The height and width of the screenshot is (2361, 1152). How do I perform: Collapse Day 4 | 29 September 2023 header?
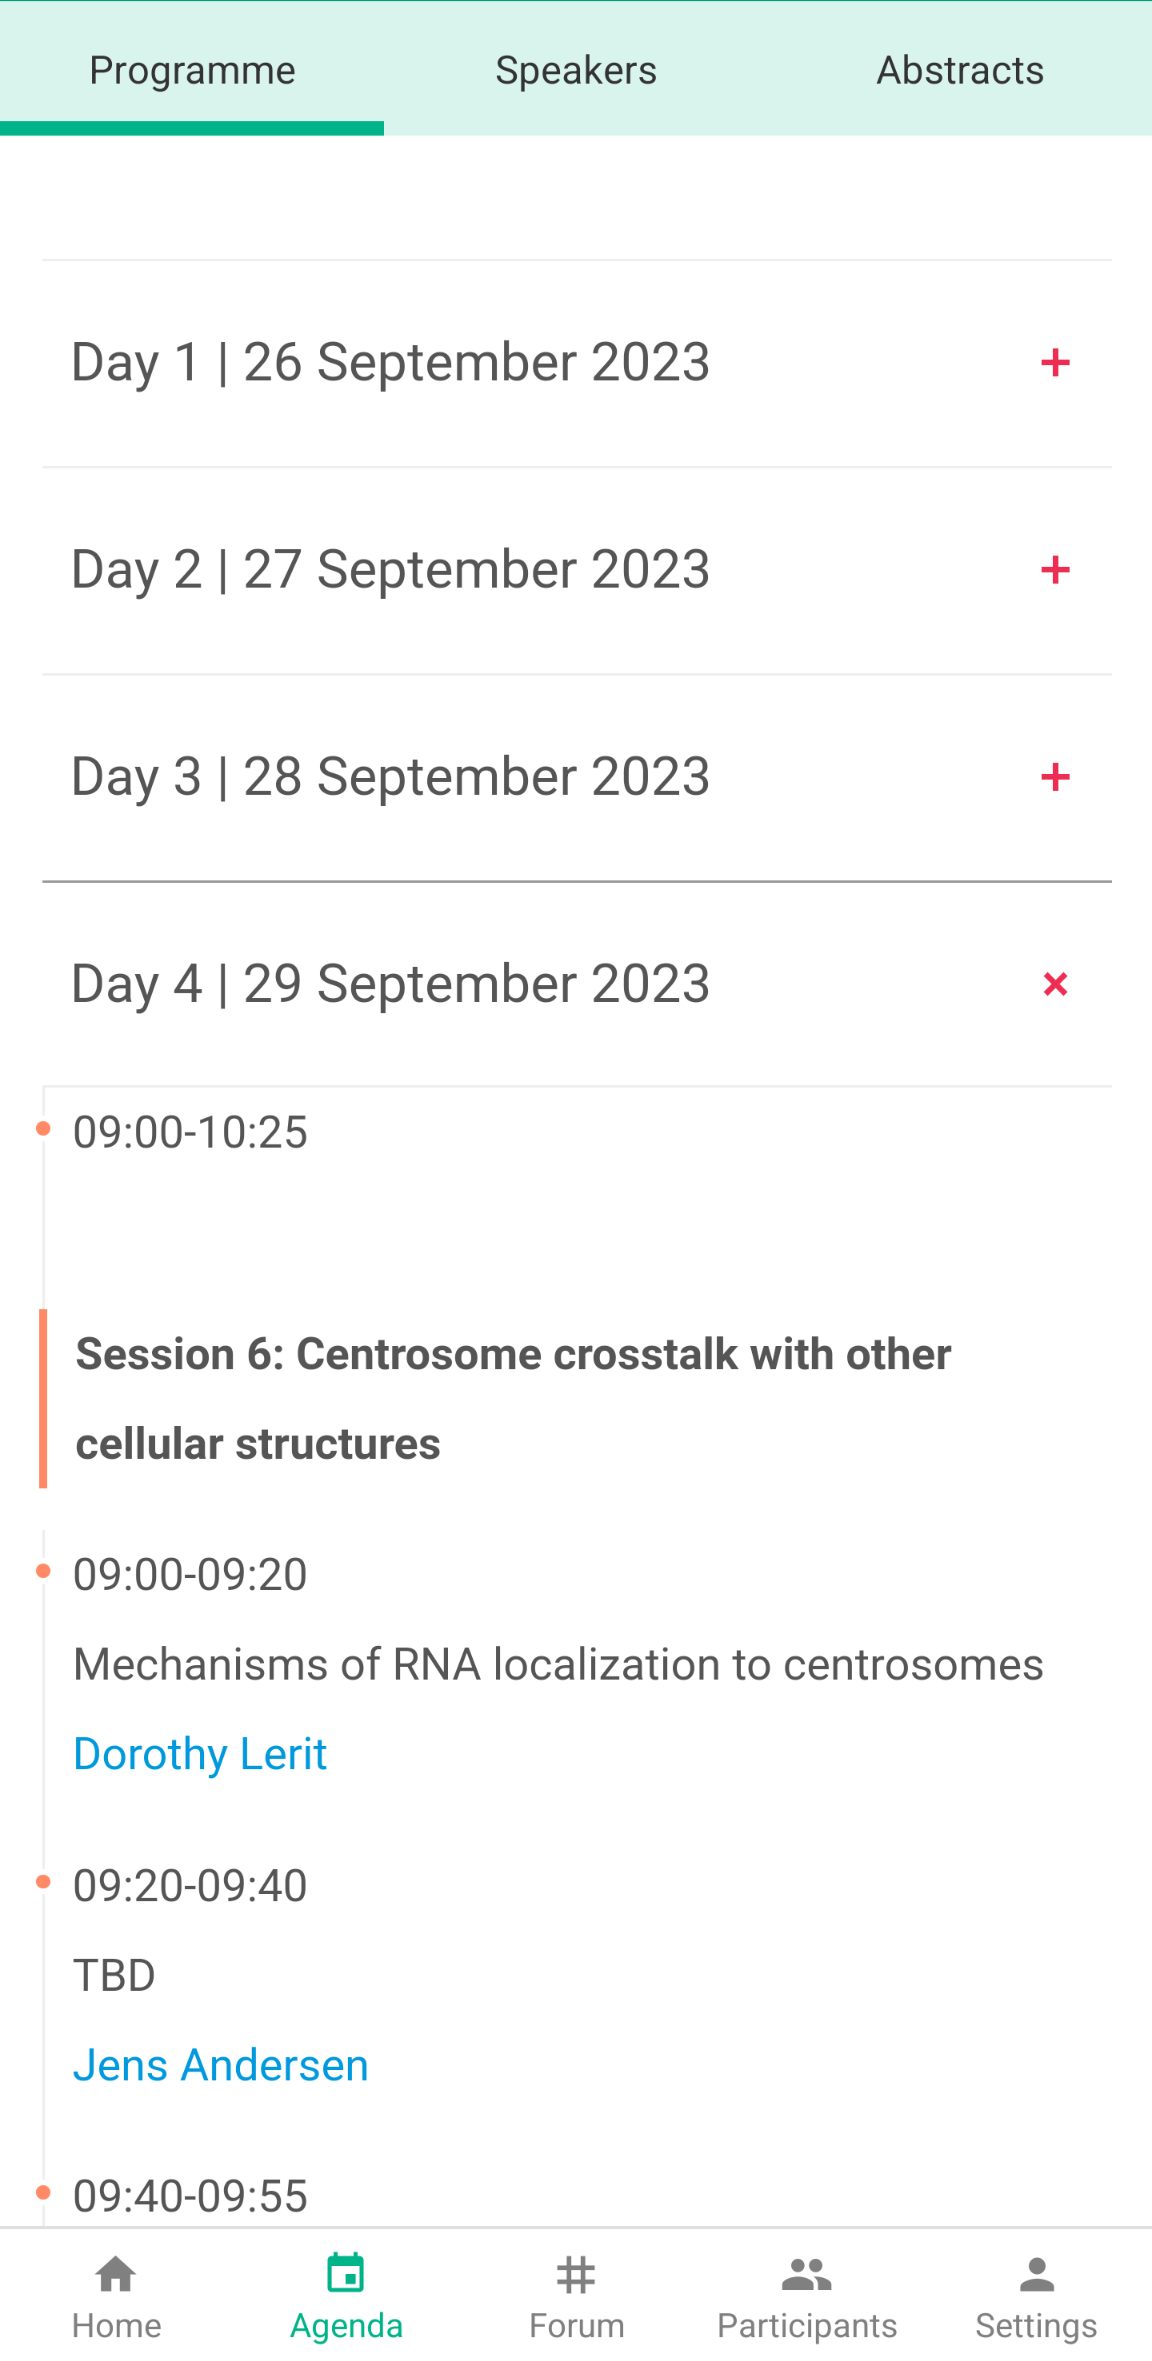(390, 984)
